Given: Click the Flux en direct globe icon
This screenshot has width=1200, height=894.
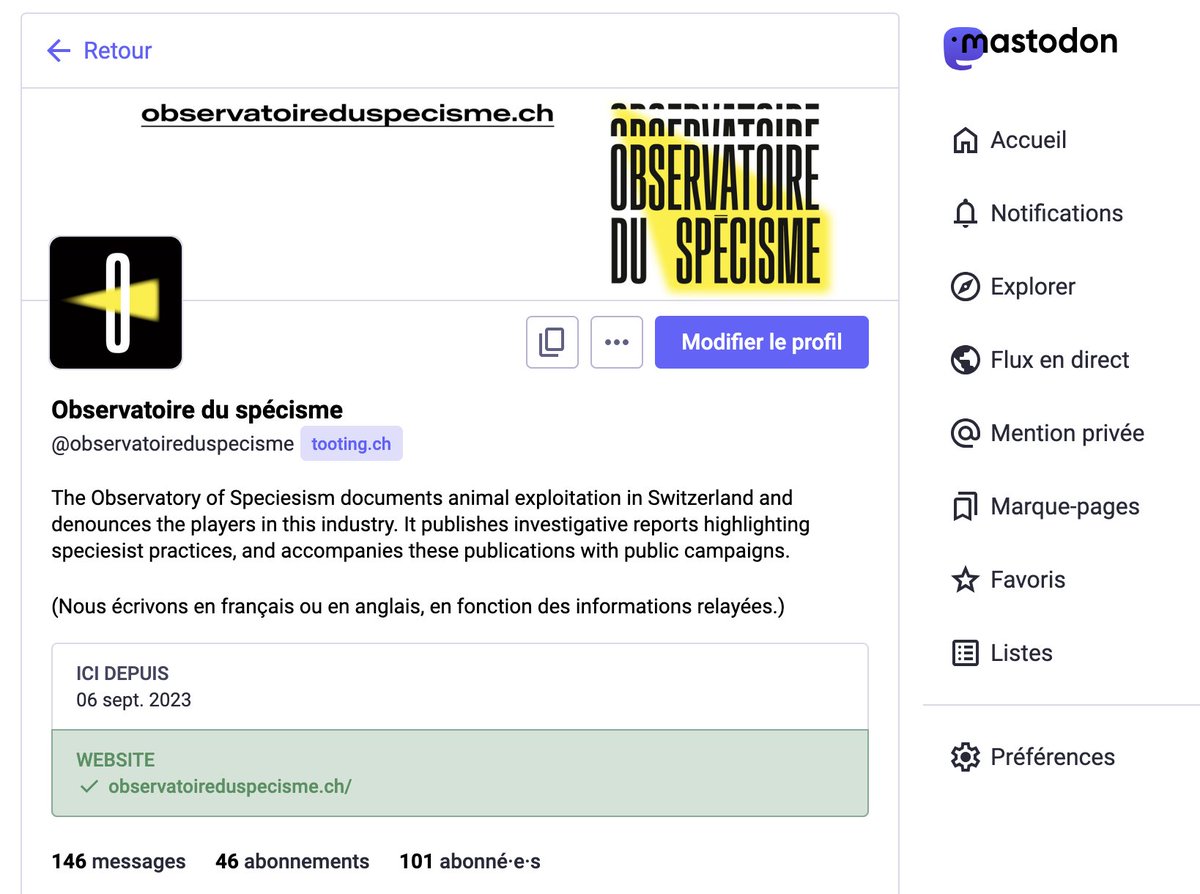Looking at the screenshot, I should tap(965, 360).
